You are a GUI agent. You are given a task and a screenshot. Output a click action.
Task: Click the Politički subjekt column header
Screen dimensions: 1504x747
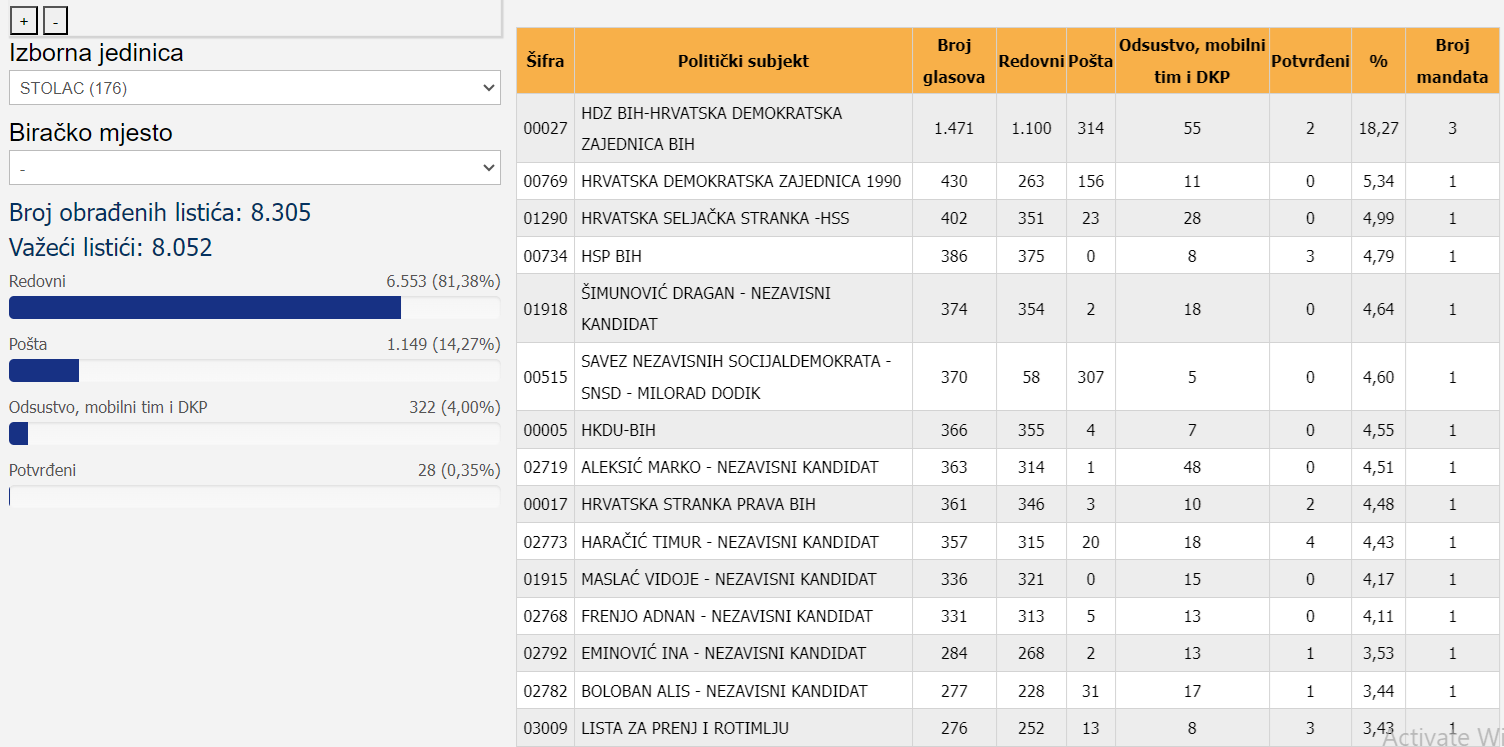[743, 61]
